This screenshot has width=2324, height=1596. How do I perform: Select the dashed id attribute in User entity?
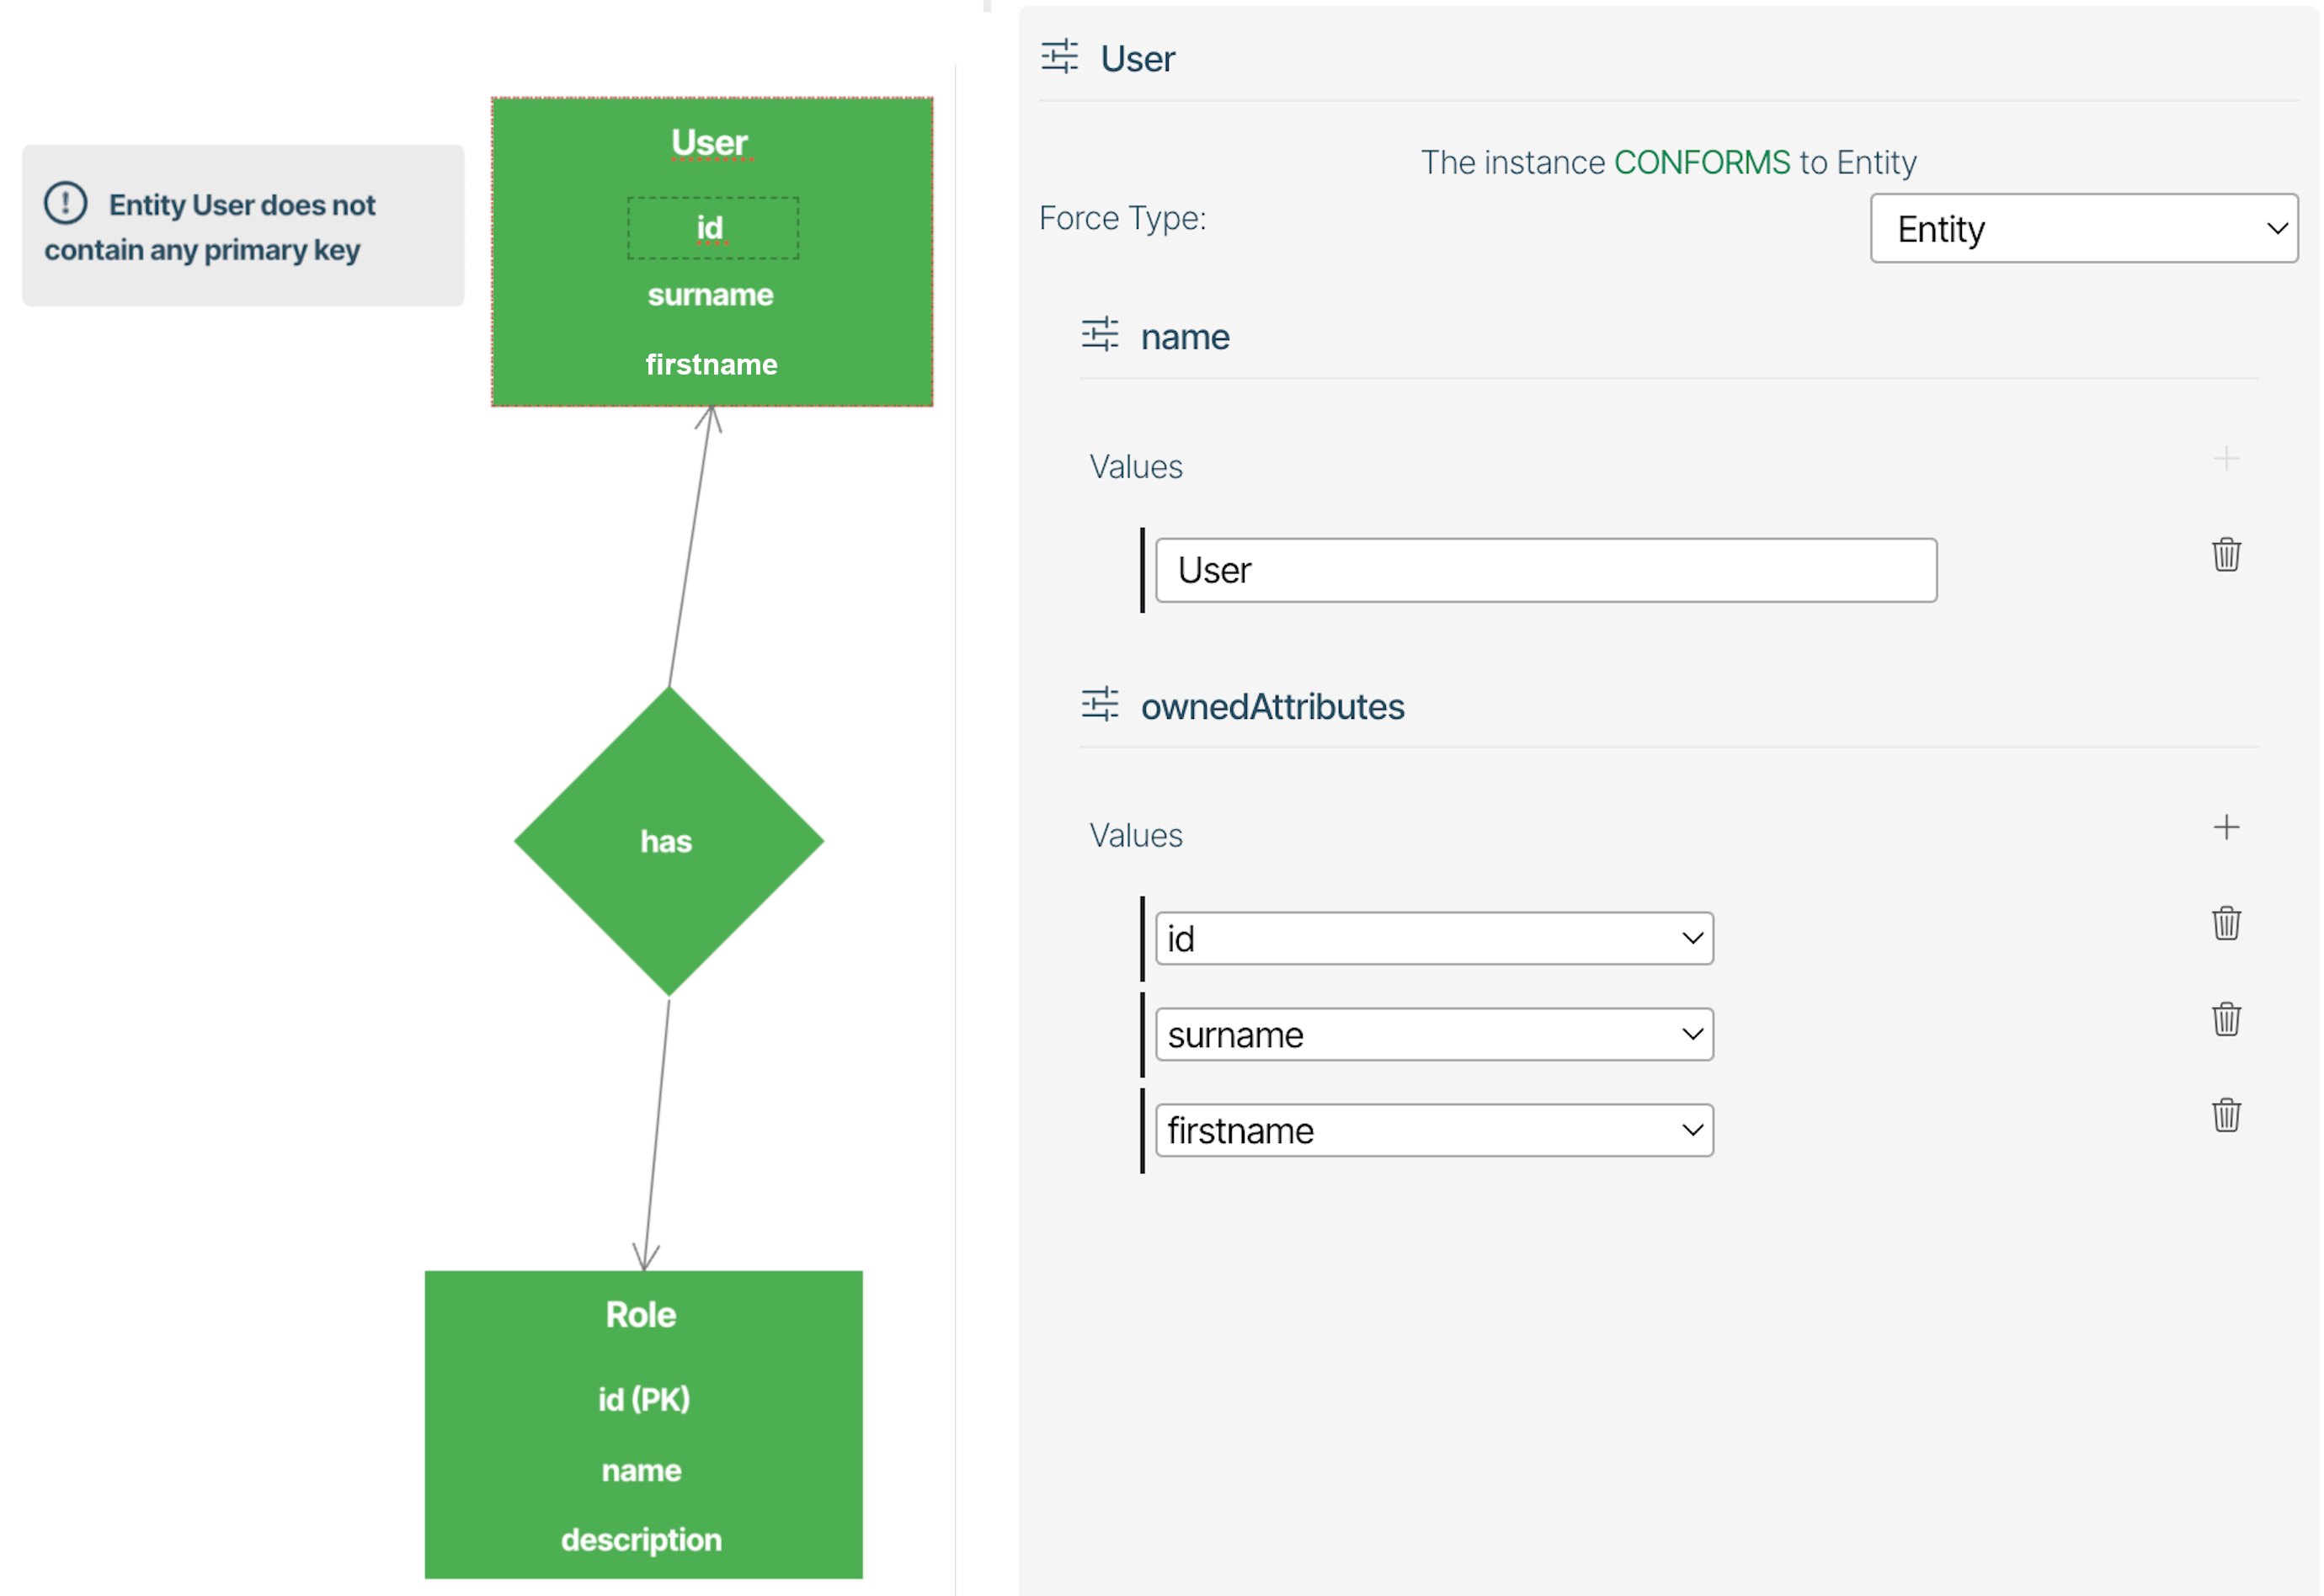pos(713,229)
